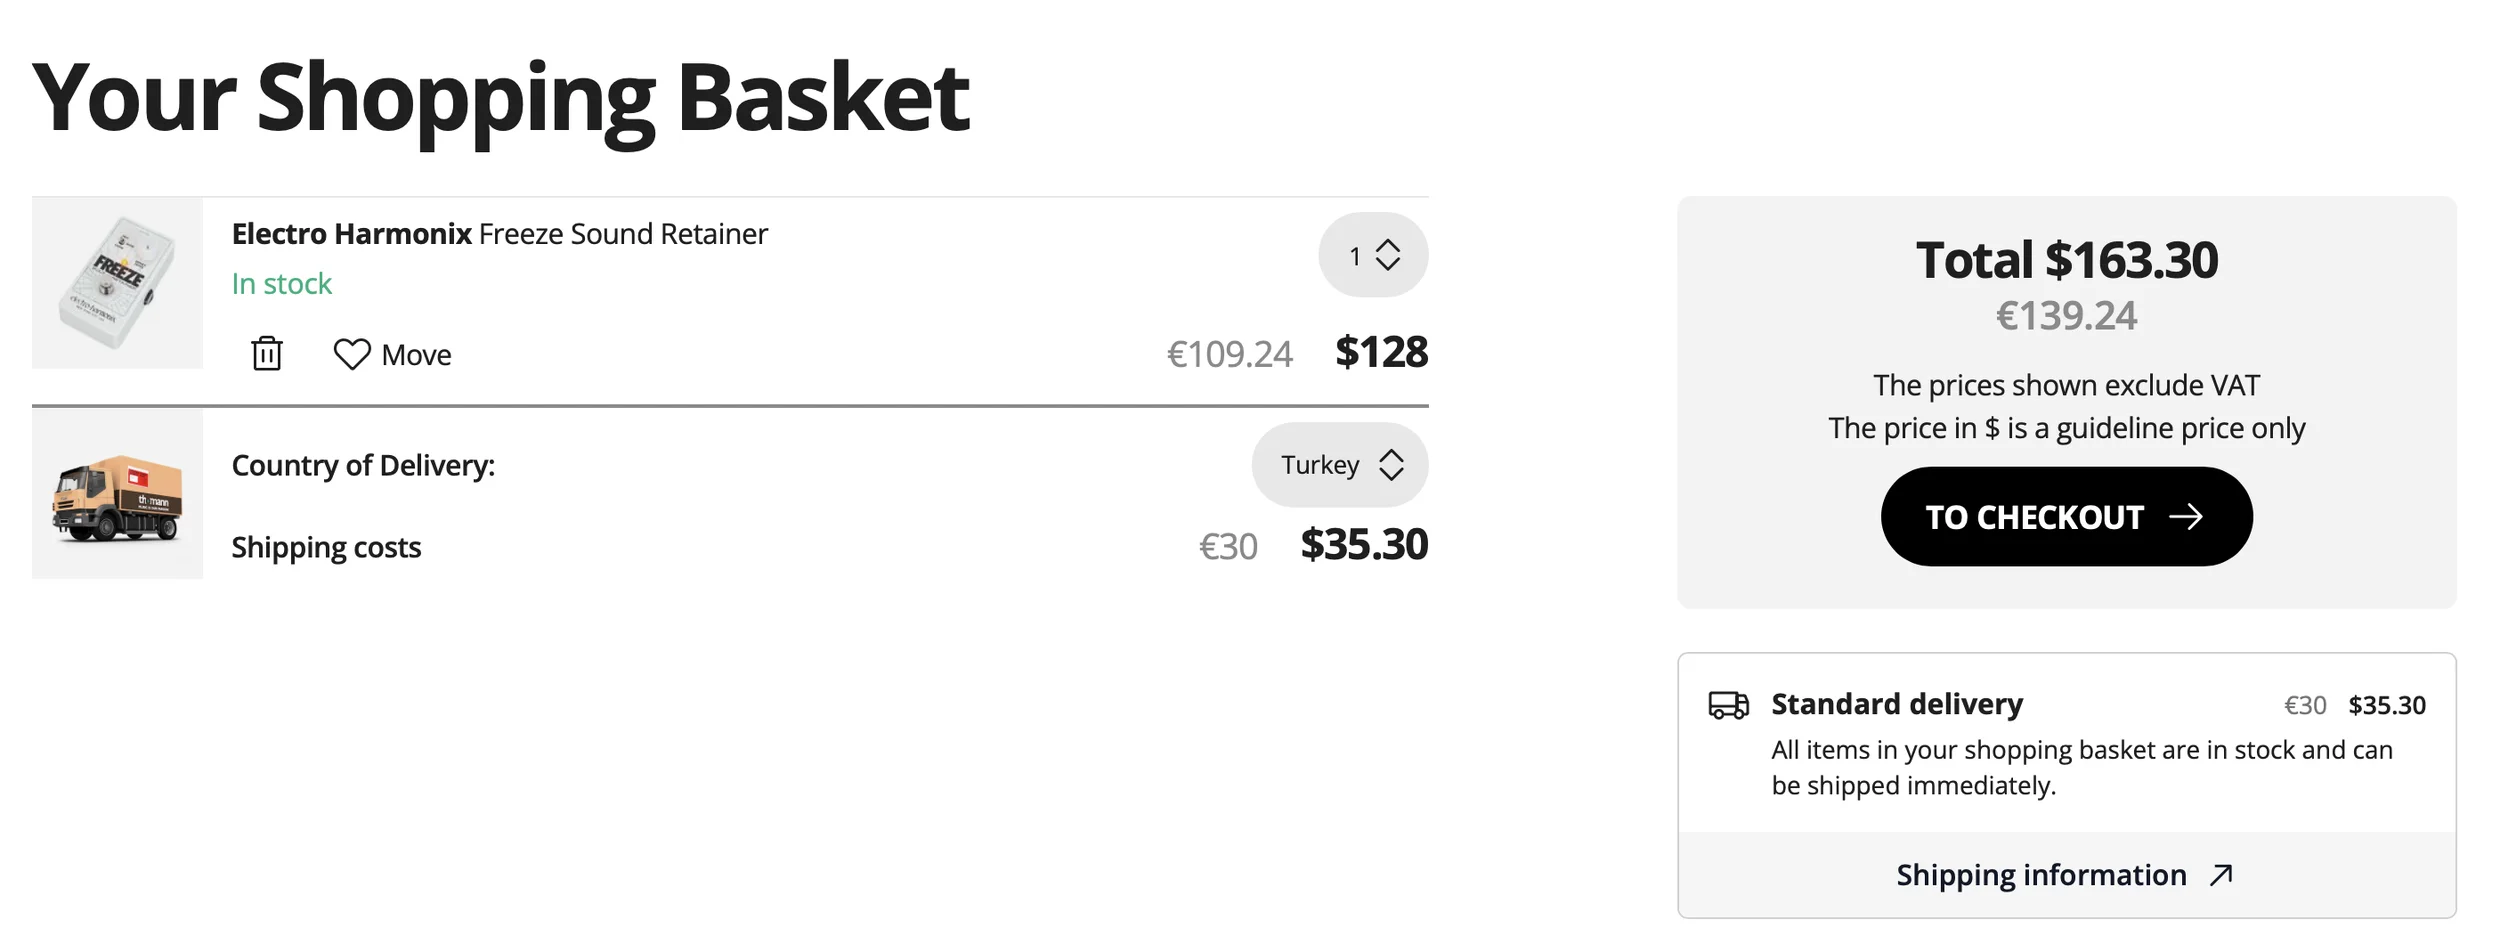Click the TO CHECKOUT button

tap(2066, 516)
